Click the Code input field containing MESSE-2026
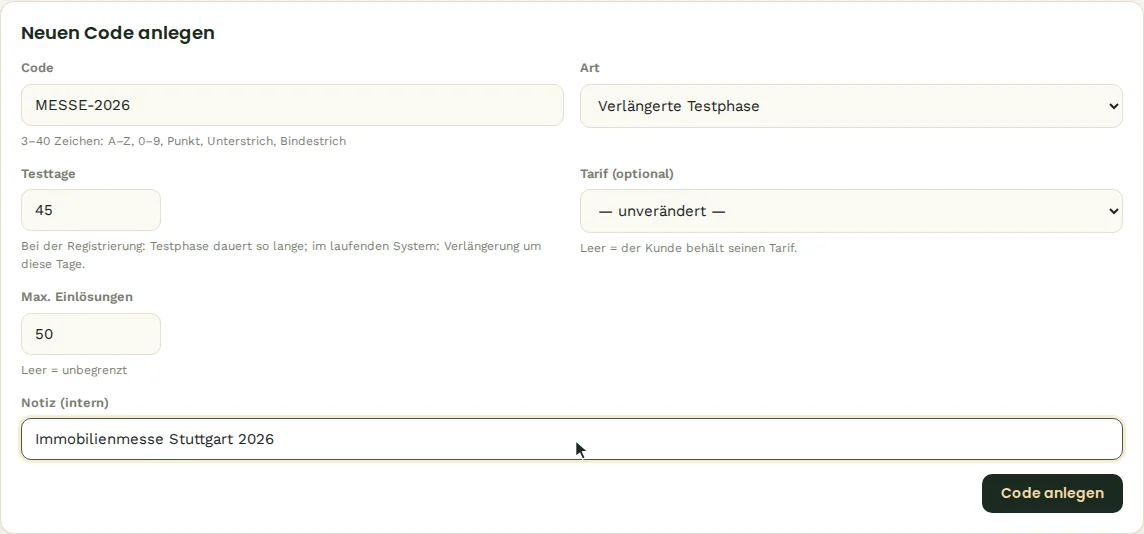 click(x=292, y=105)
